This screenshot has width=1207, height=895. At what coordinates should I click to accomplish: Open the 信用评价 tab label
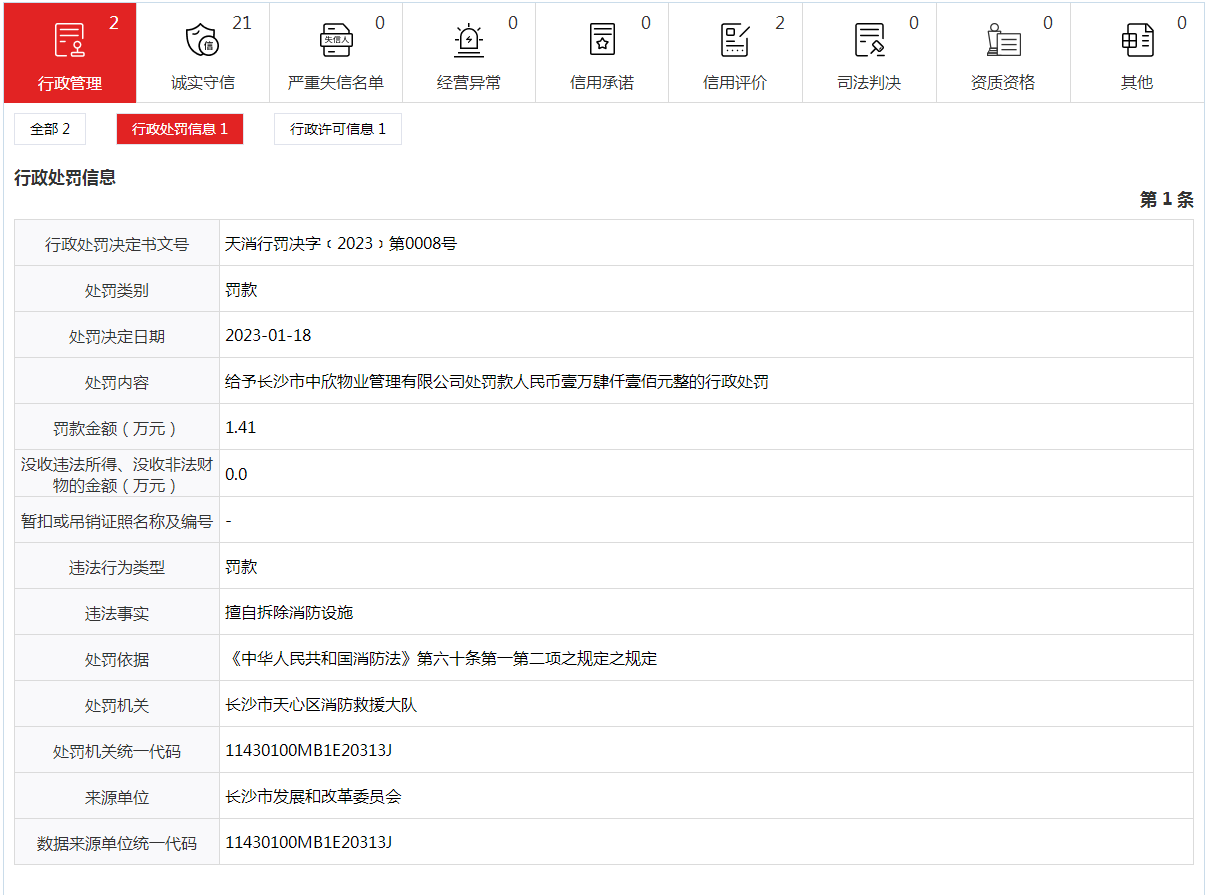point(735,83)
